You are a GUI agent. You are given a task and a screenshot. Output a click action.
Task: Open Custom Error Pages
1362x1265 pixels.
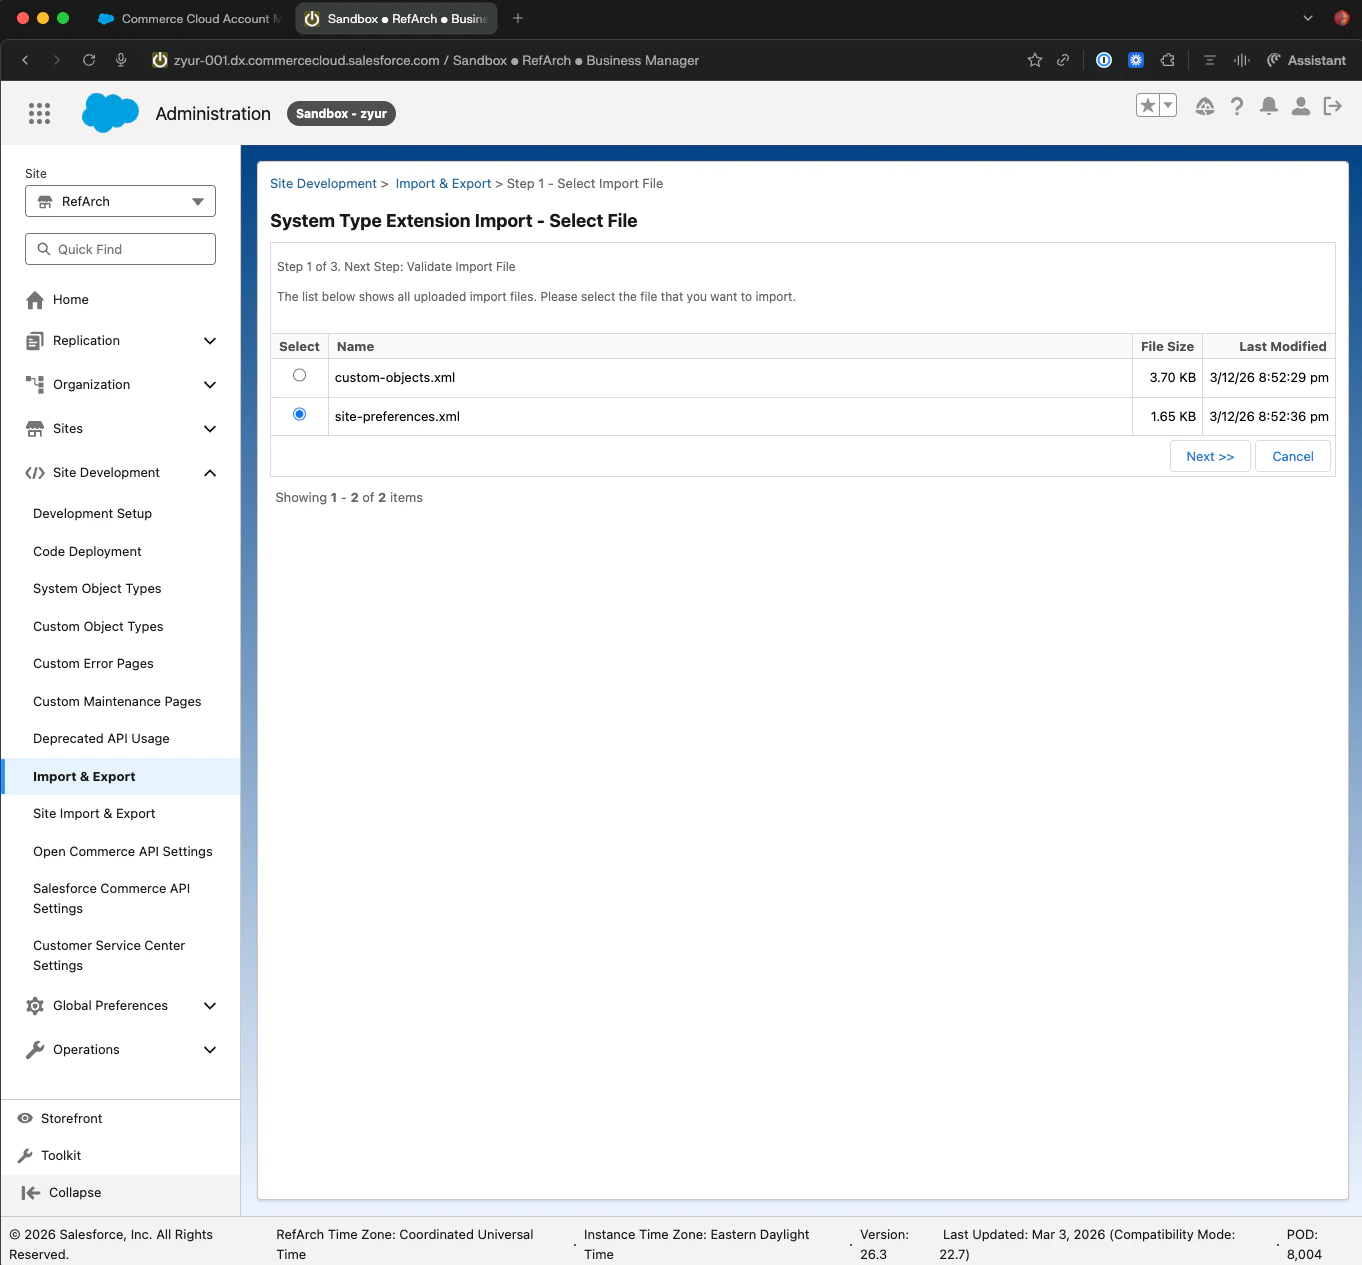(x=93, y=664)
